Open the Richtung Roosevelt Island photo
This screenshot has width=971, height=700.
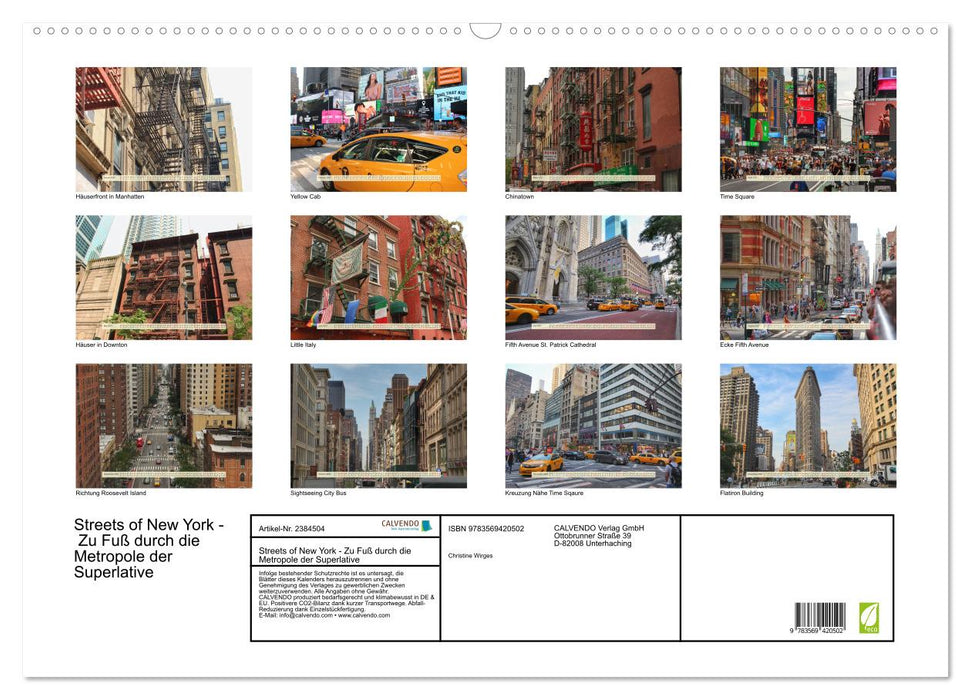pos(163,426)
